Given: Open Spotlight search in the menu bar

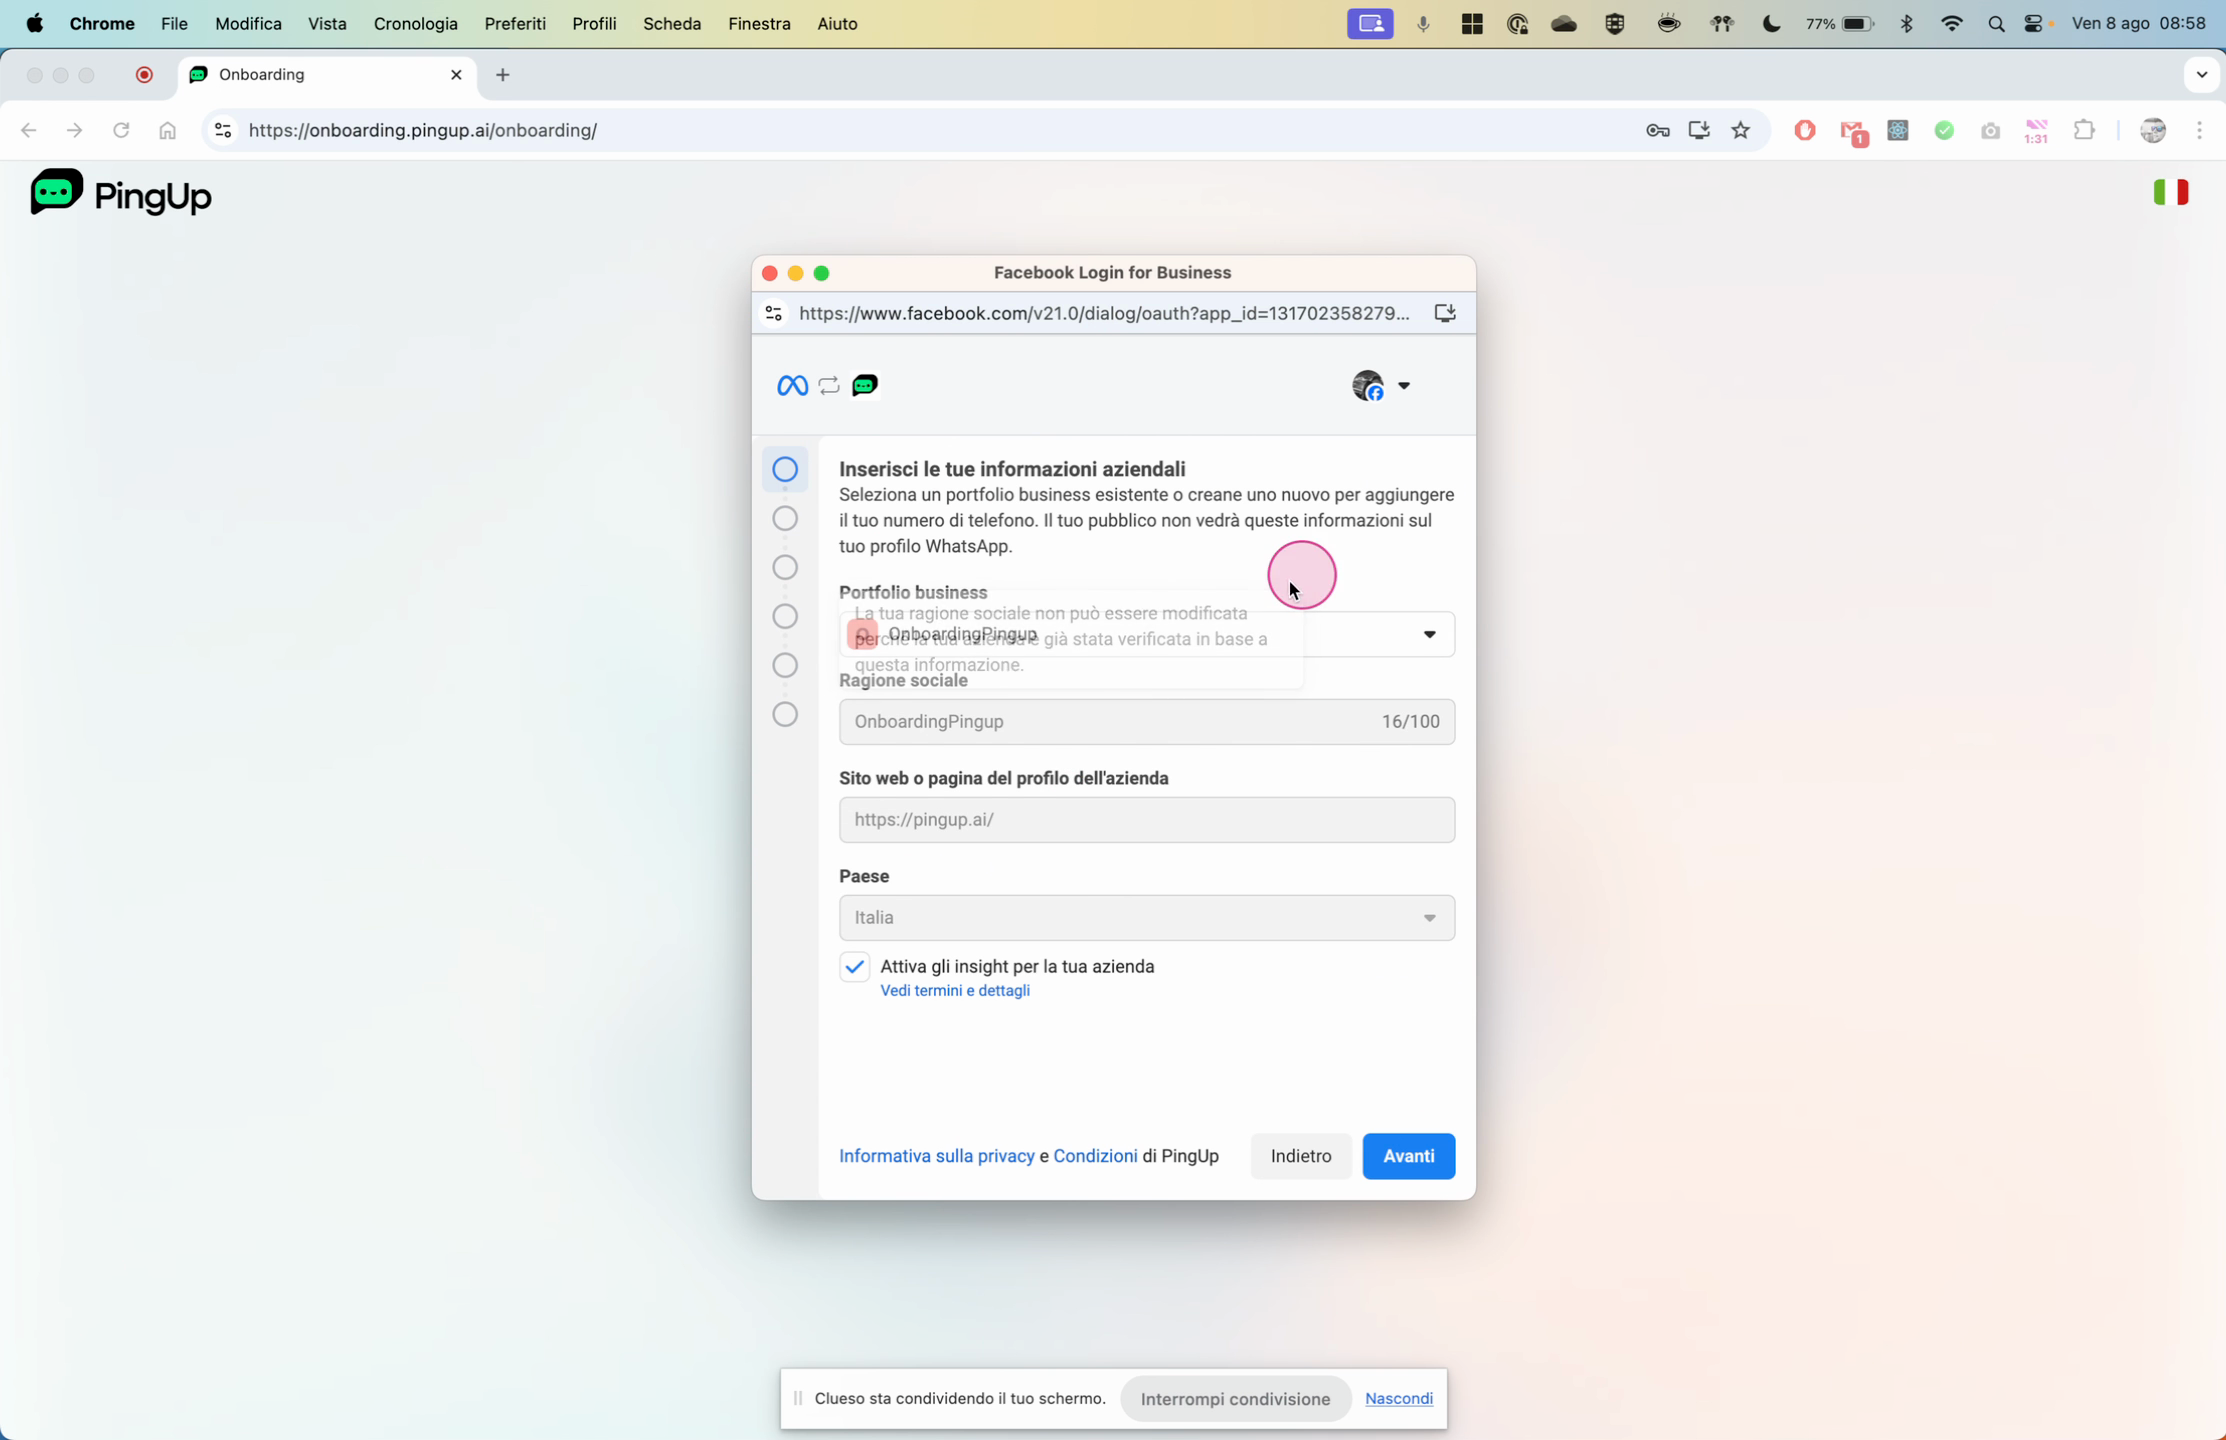Looking at the screenshot, I should tap(1996, 24).
